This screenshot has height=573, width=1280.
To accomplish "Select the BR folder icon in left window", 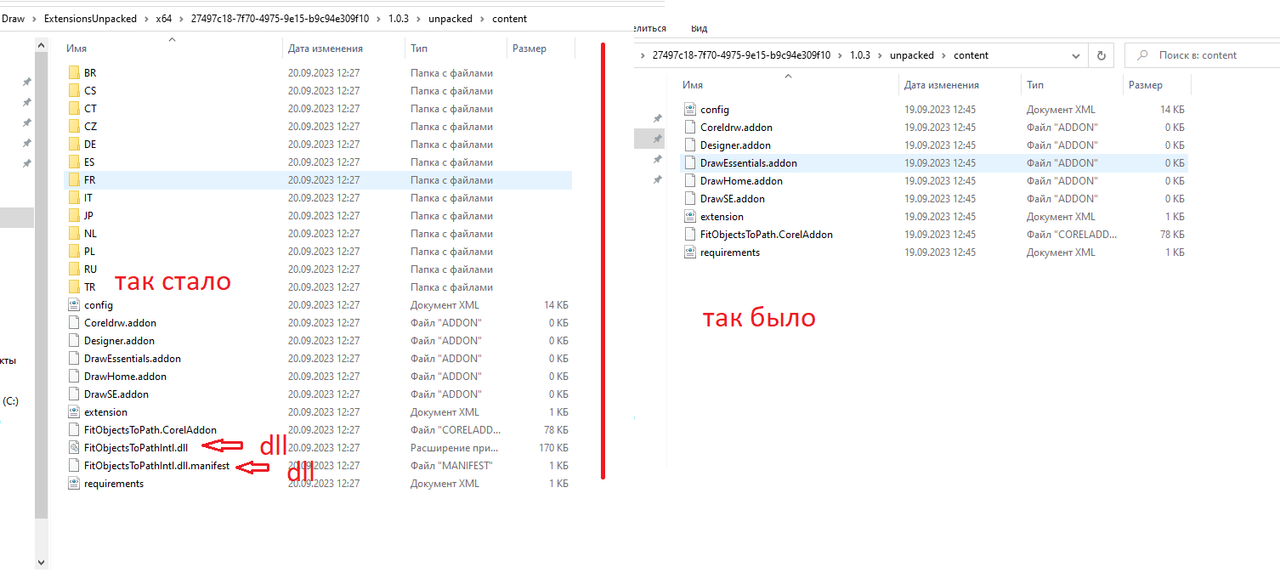I will [74, 73].
